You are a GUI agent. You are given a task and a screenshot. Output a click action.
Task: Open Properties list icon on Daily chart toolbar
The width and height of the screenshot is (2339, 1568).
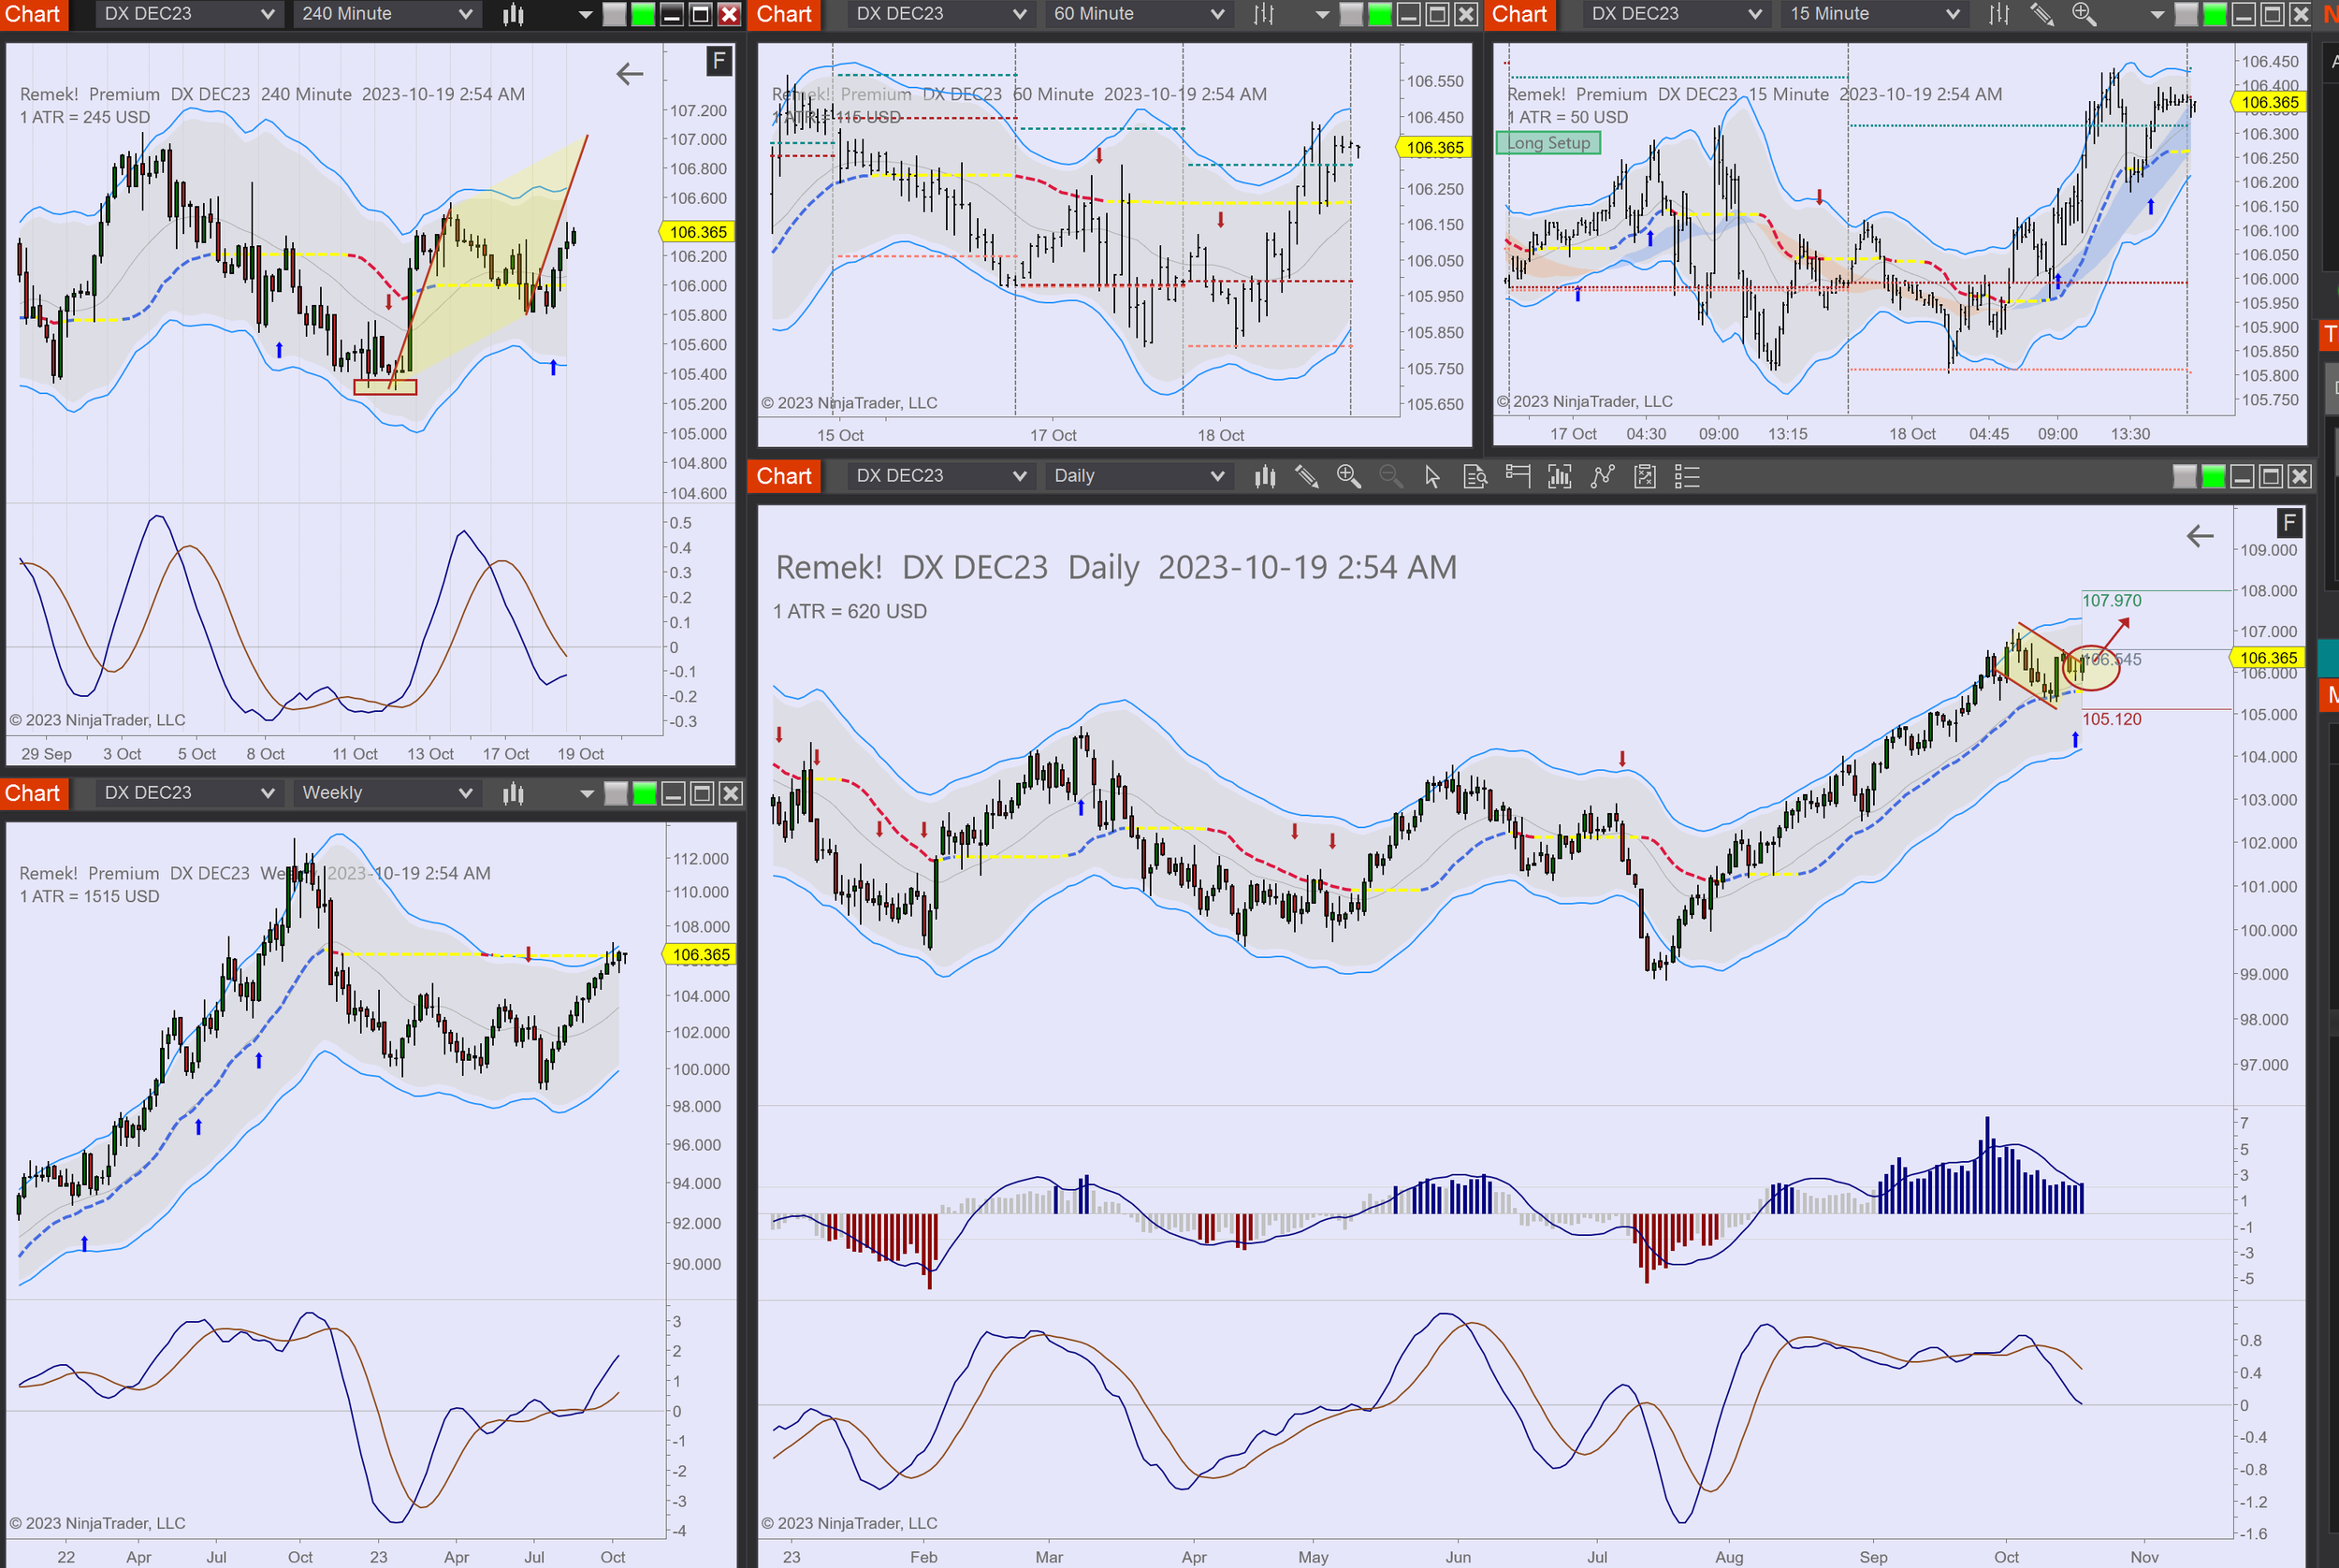[x=1687, y=476]
